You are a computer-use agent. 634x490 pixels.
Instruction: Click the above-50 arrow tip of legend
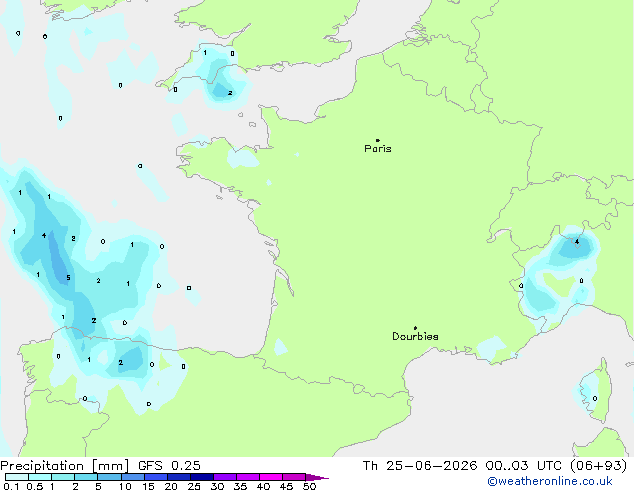[x=317, y=477]
